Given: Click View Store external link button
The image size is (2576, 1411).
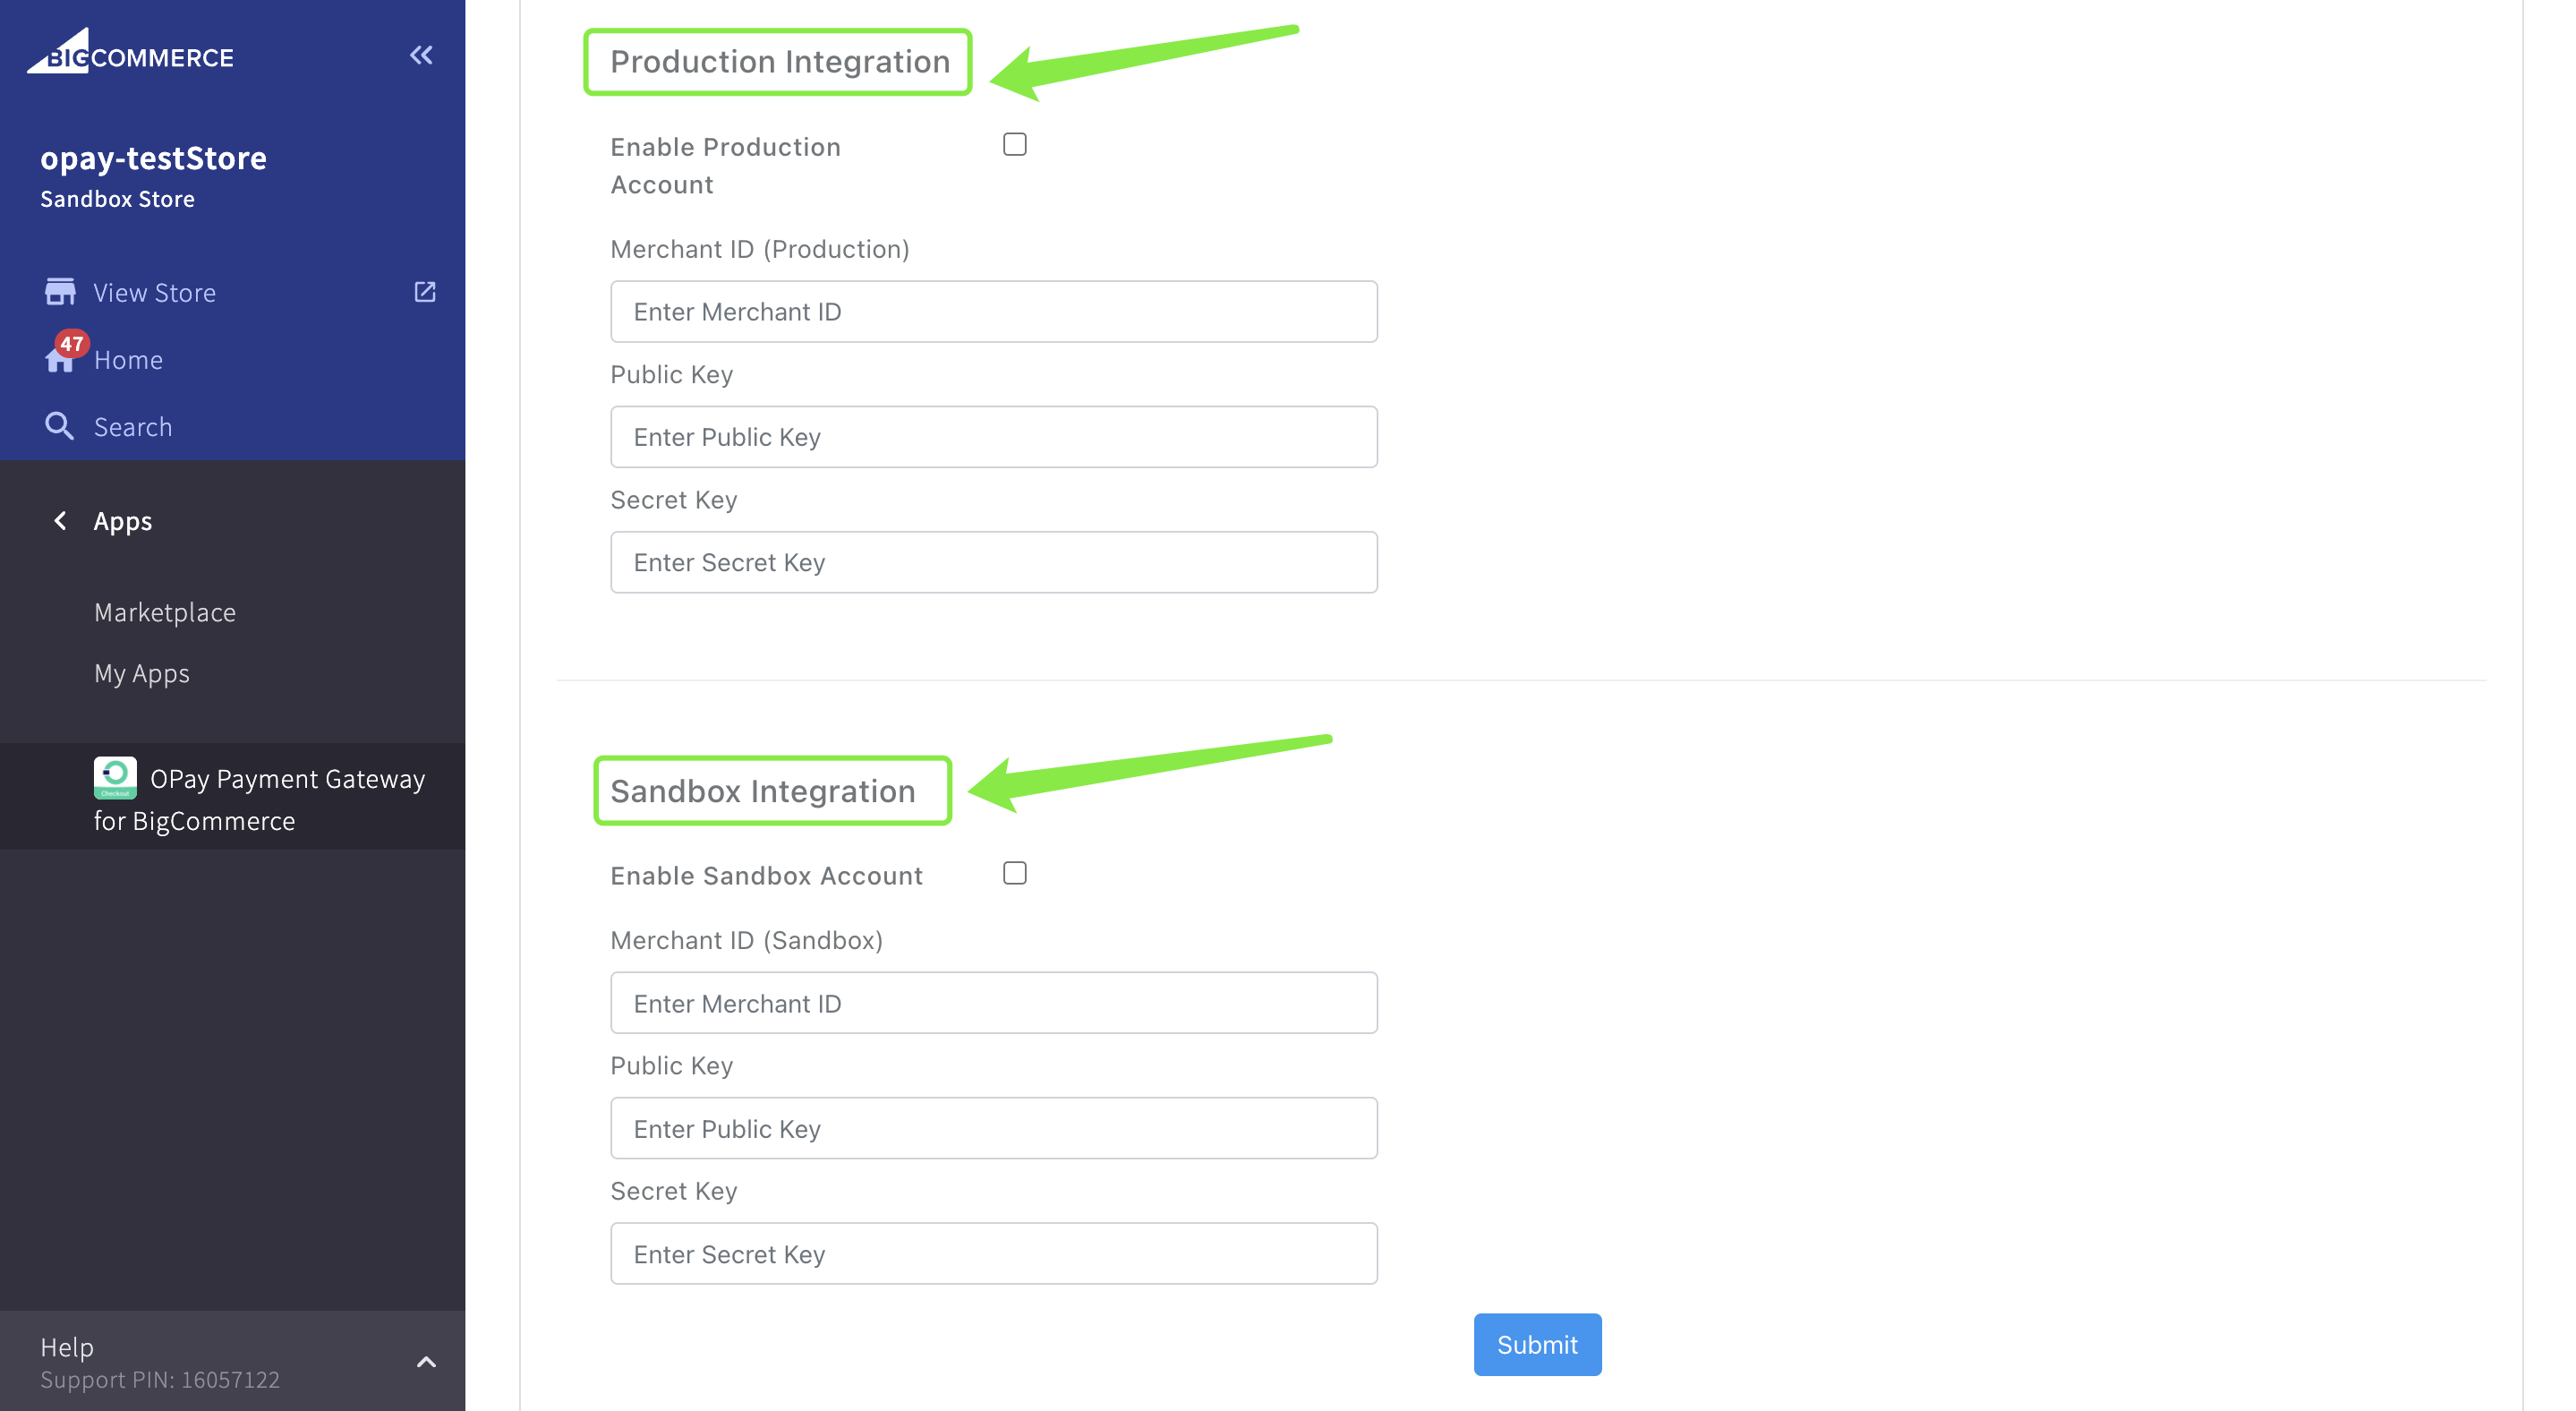Looking at the screenshot, I should [427, 292].
